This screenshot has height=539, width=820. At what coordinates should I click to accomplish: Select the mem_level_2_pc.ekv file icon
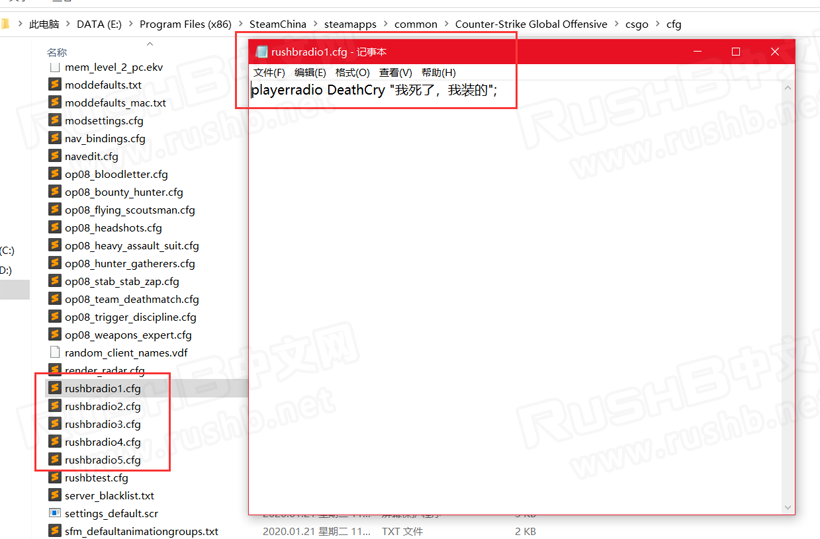[55, 67]
